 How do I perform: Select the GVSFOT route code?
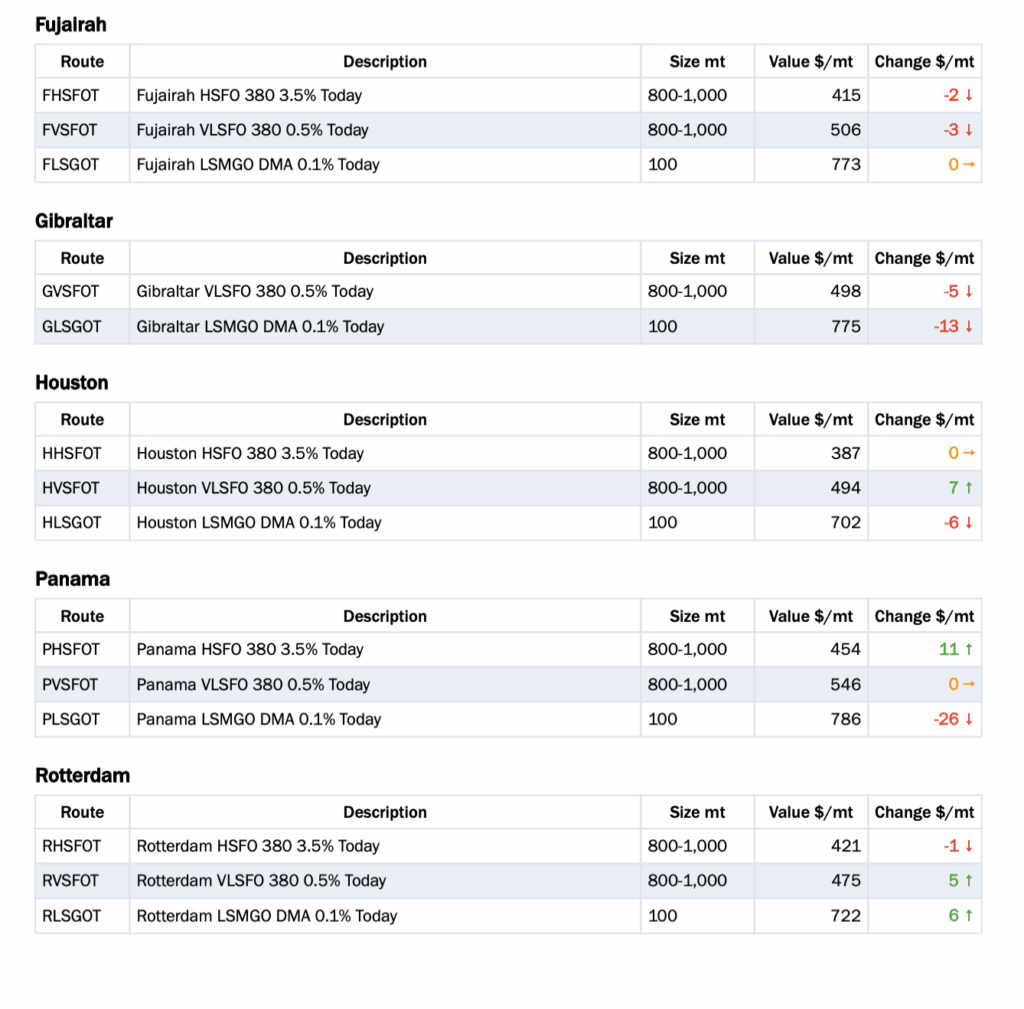pos(71,292)
